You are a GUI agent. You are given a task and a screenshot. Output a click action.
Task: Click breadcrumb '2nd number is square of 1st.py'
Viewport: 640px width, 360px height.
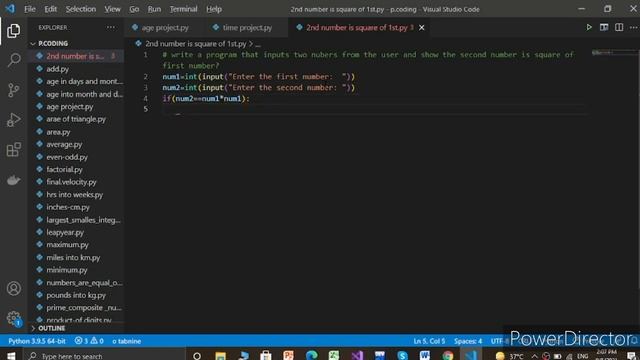coord(196,44)
